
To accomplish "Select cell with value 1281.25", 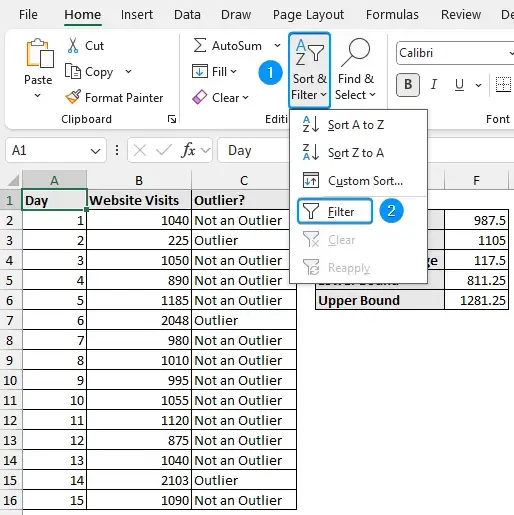I will [476, 300].
